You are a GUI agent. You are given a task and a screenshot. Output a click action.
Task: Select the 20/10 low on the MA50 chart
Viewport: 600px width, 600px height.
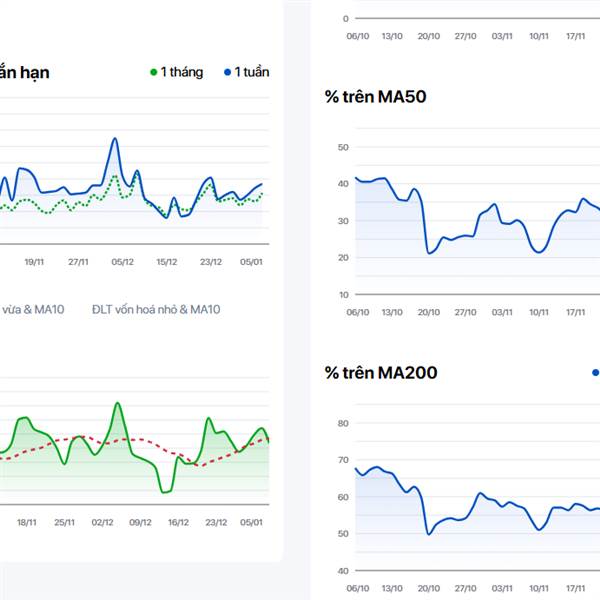click(430, 253)
